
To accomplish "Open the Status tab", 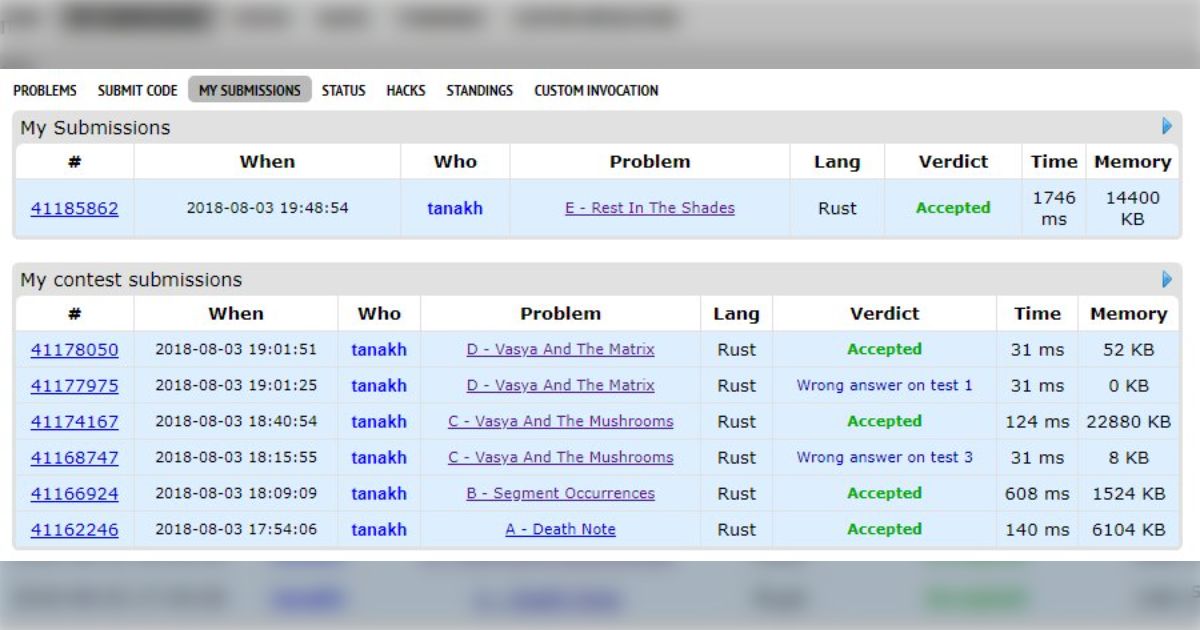I will [x=343, y=90].
